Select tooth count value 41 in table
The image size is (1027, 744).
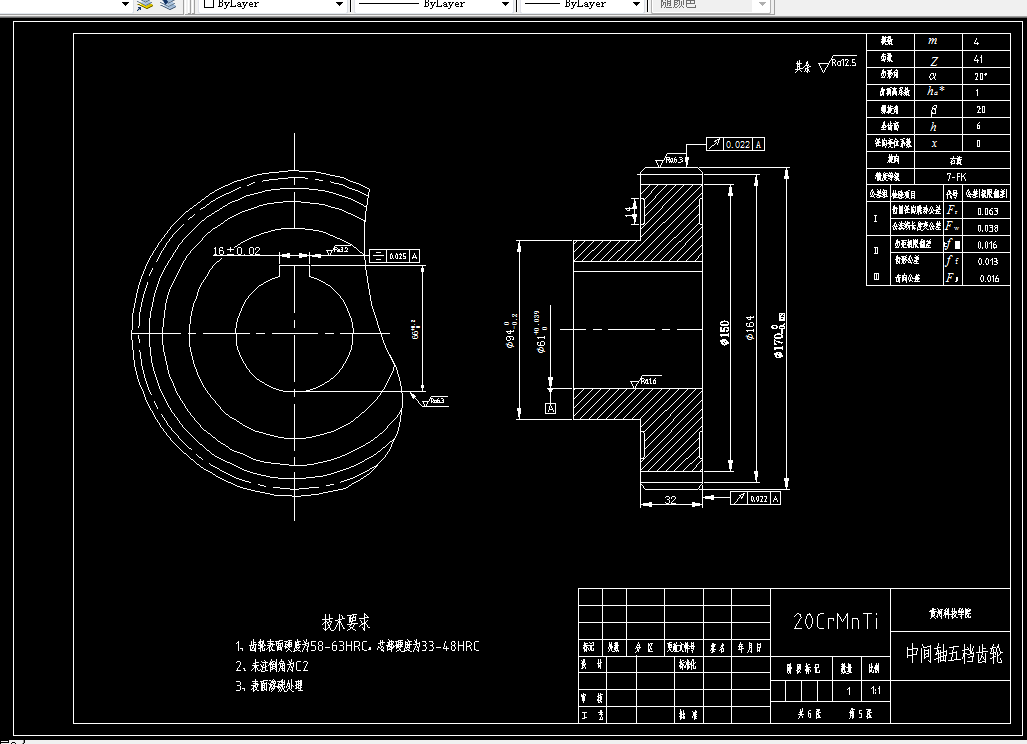click(978, 59)
